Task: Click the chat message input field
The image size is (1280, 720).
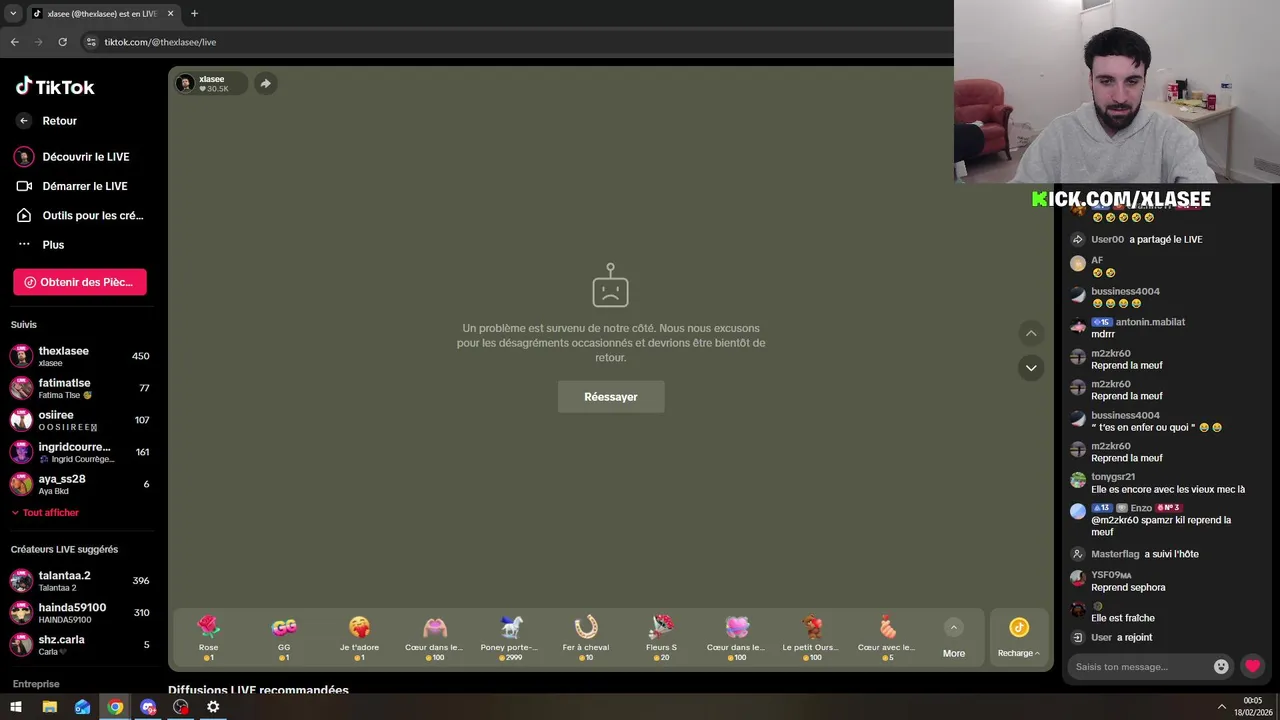Action: (x=1140, y=667)
